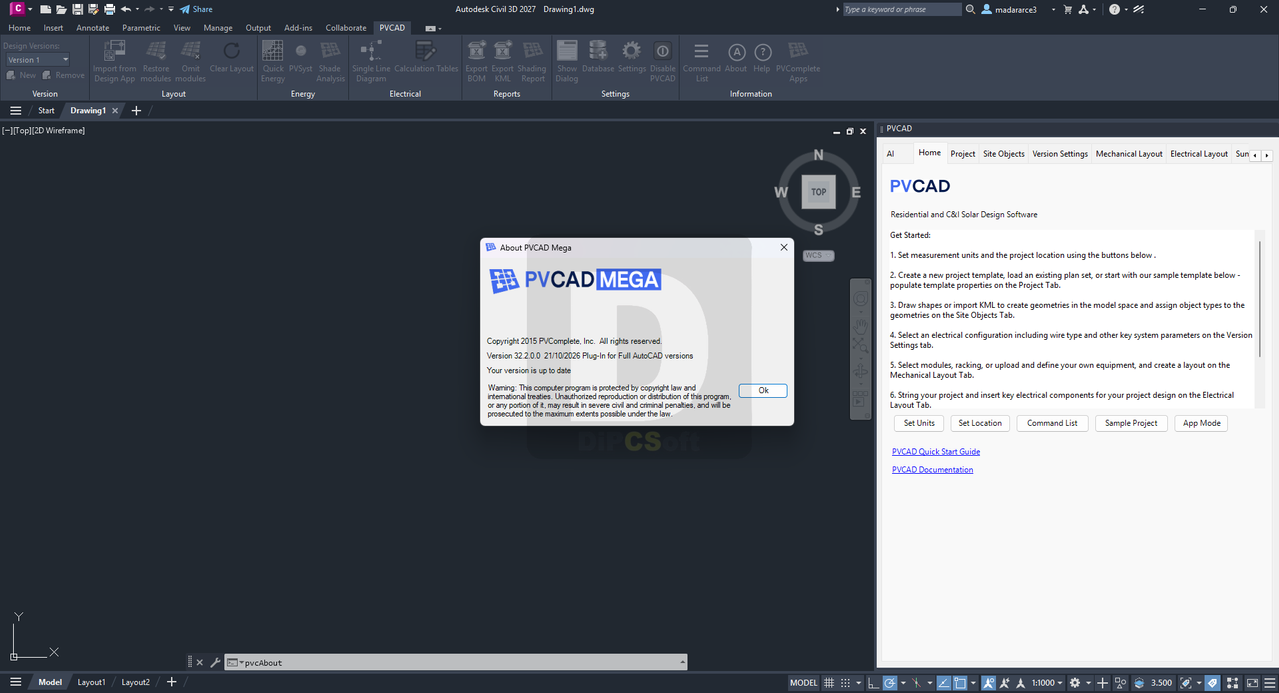Viewport: 1279px width, 693px height.
Task: Click Shade Analysis ribbon icon
Action: [330, 61]
